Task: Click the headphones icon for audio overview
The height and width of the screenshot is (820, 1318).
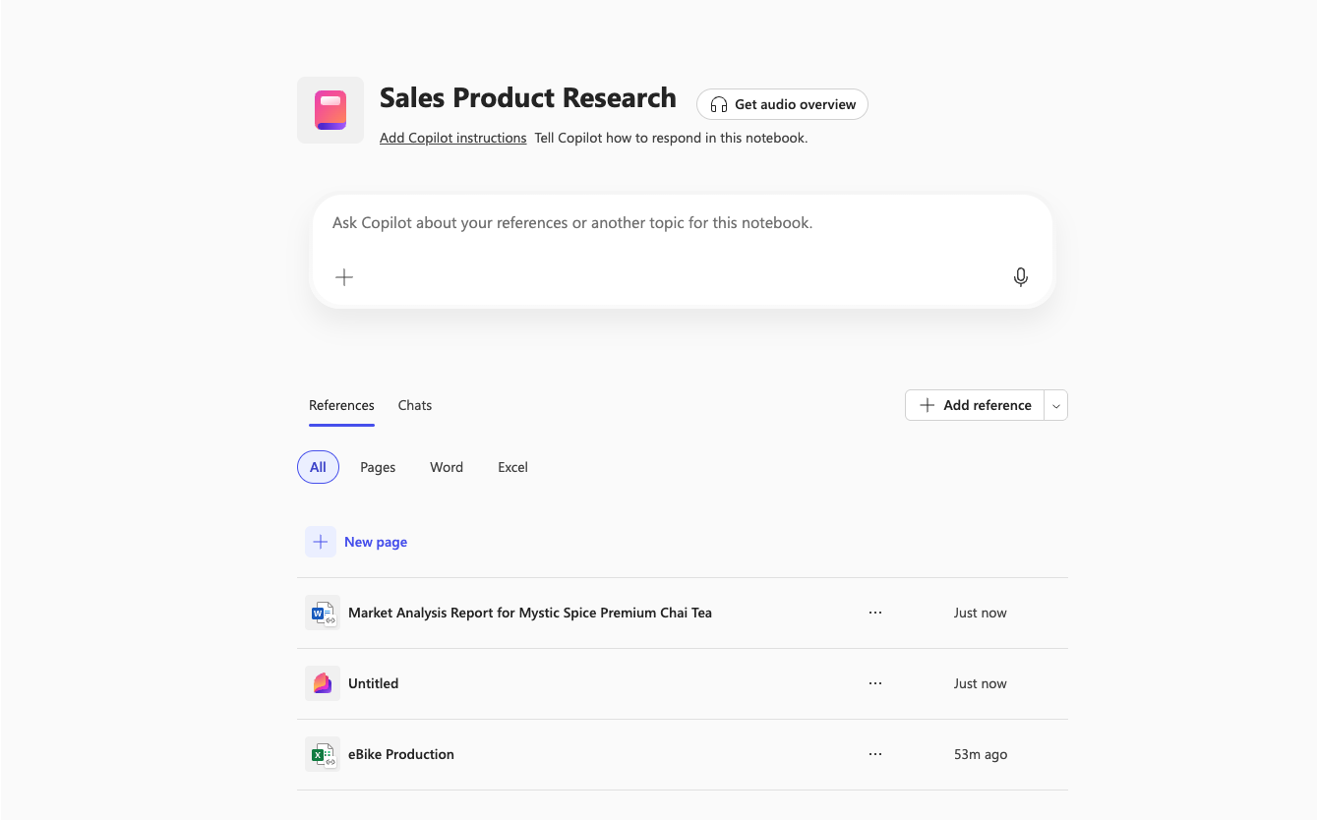Action: pyautogui.click(x=718, y=105)
